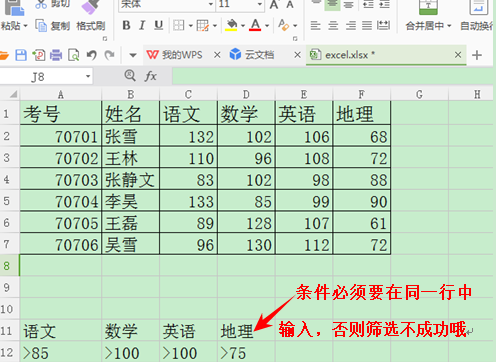Click the formula bar magnifier icon
Screen dimensions: 496x362
(130, 76)
